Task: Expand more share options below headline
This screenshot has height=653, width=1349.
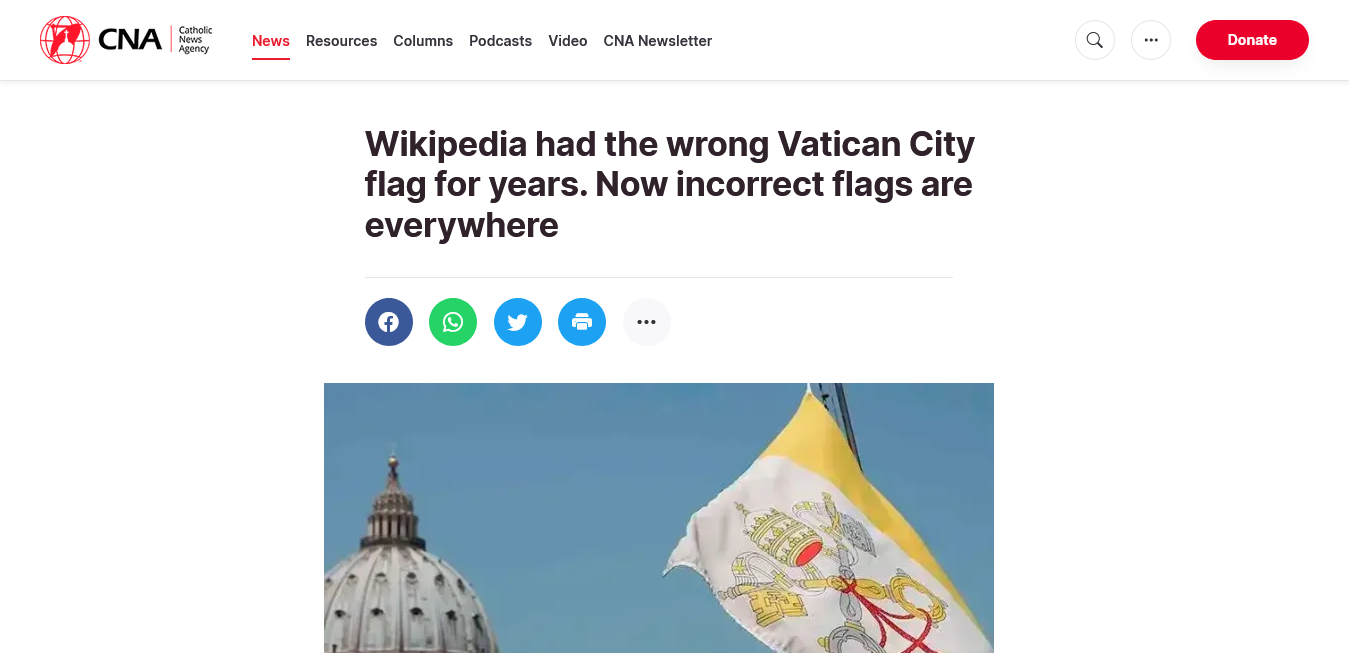Action: point(647,322)
